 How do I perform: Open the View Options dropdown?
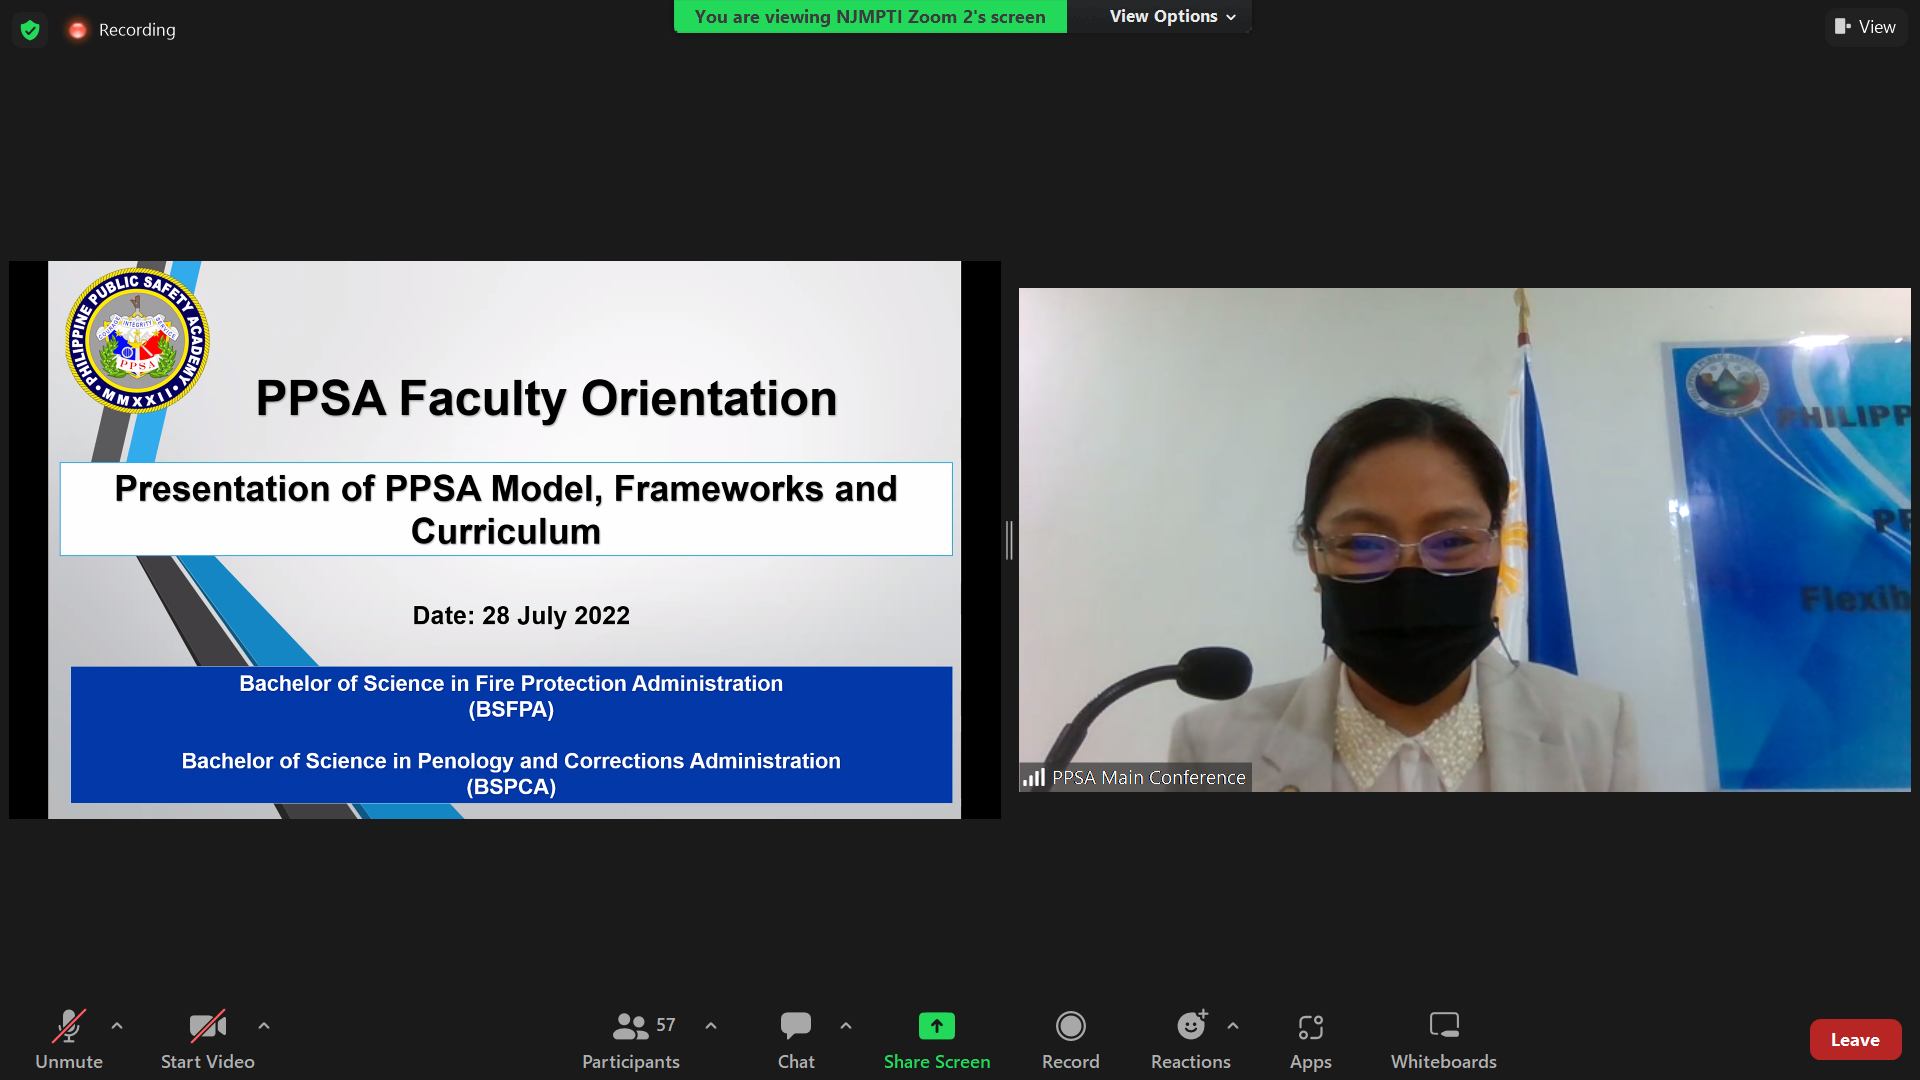1172,17
